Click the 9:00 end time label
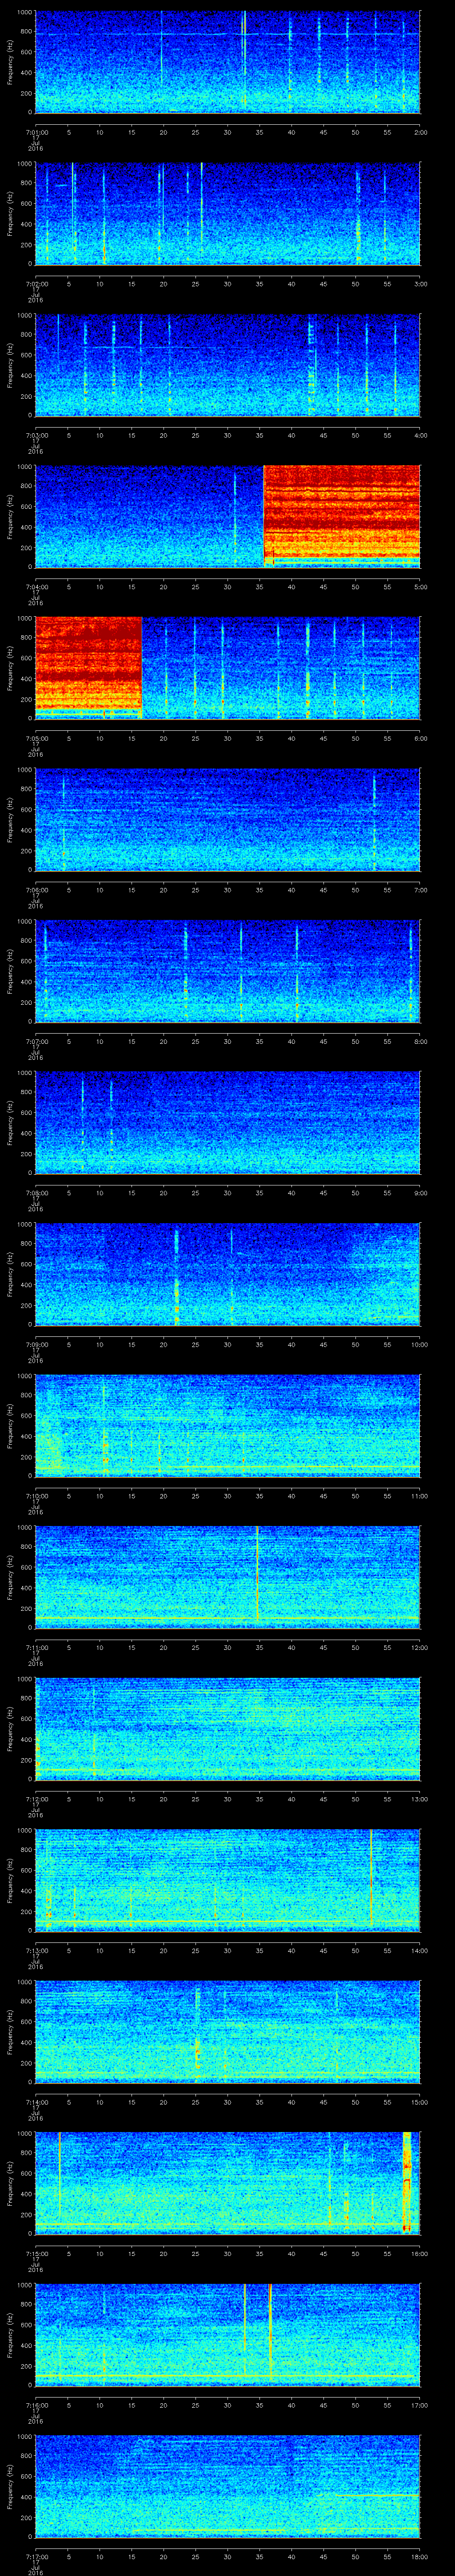Viewport: 455px width, 2576px height. pos(420,1192)
